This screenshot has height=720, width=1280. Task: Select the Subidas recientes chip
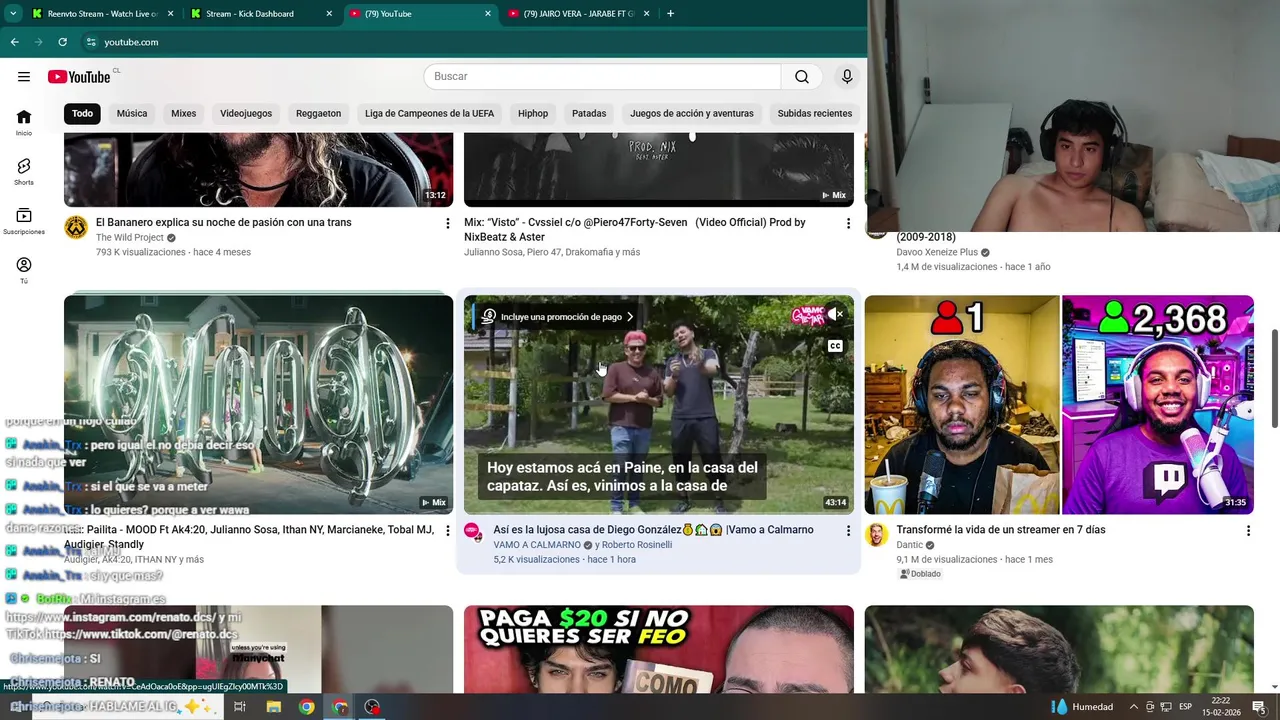coord(815,114)
